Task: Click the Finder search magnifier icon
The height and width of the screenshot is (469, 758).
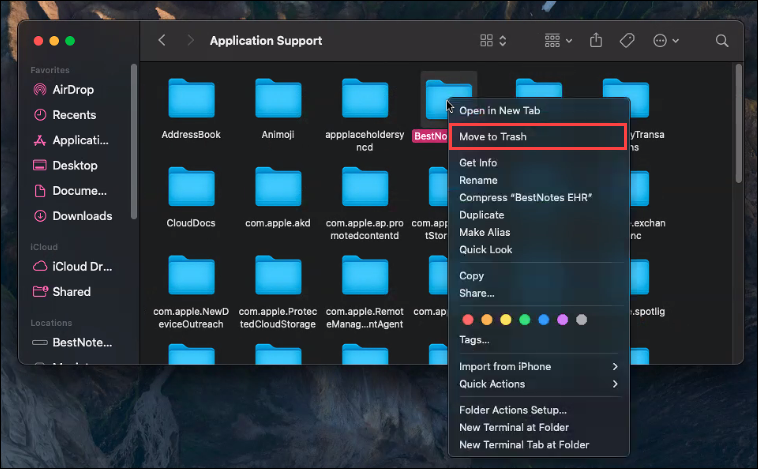Action: tap(722, 41)
